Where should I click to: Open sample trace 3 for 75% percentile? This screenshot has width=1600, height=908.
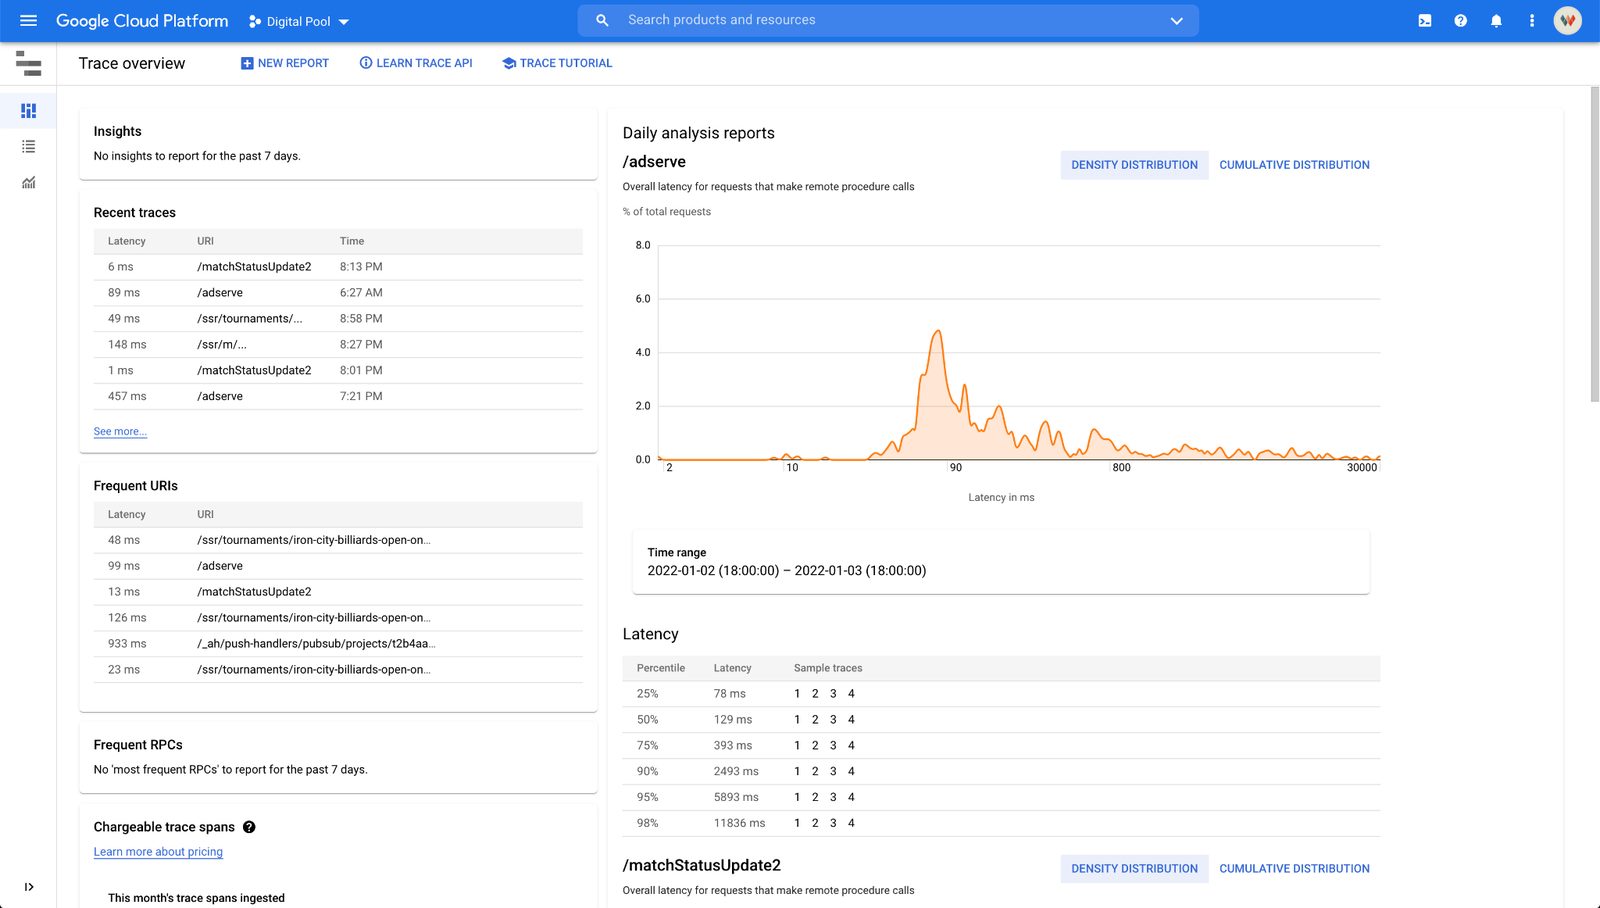point(833,746)
